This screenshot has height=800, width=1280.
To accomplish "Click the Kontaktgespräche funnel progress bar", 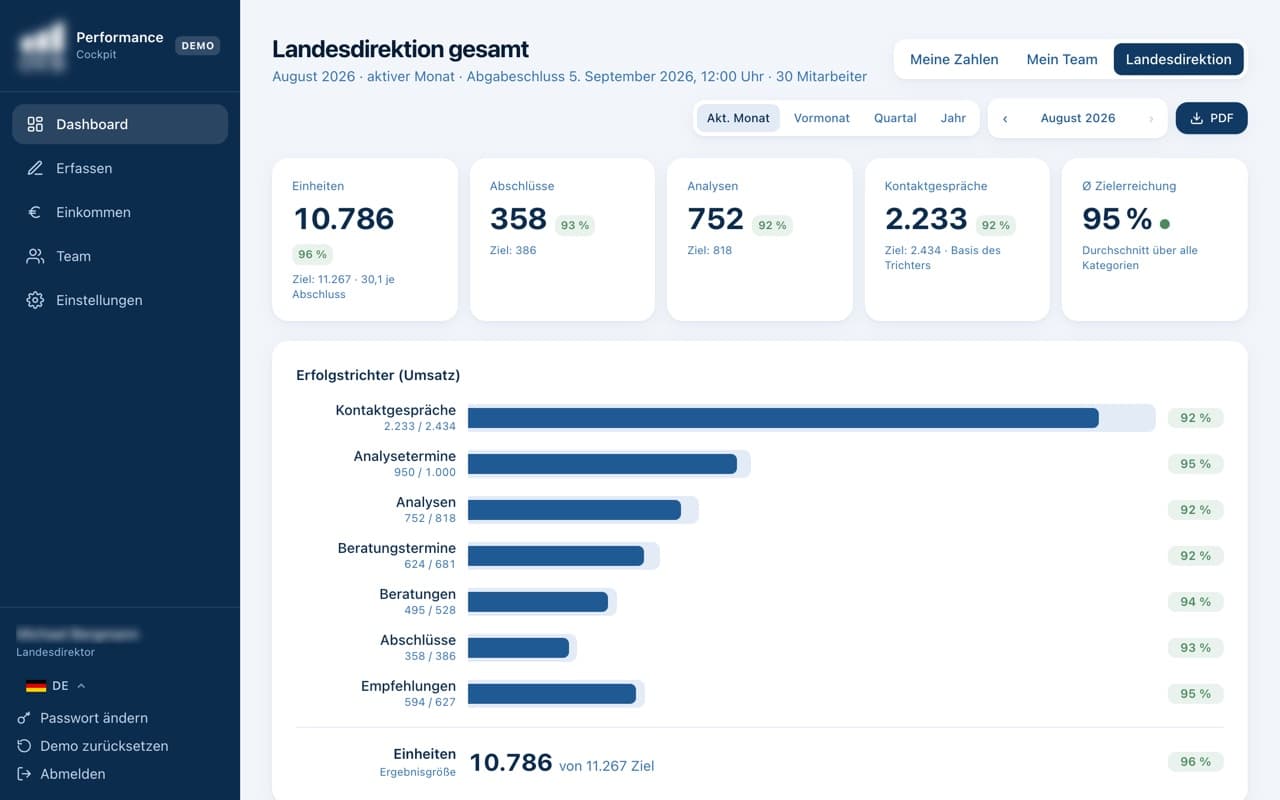I will pos(812,418).
